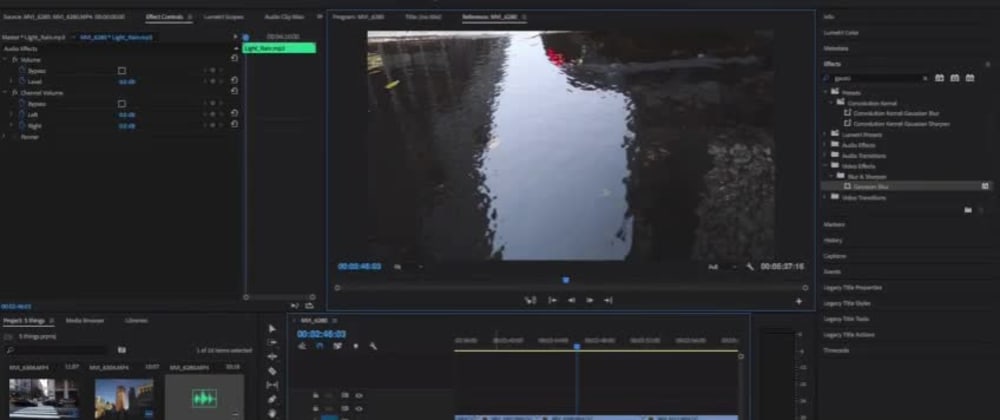1000x420 pixels.
Task: Expand the Level parameter
Action: 11,82
